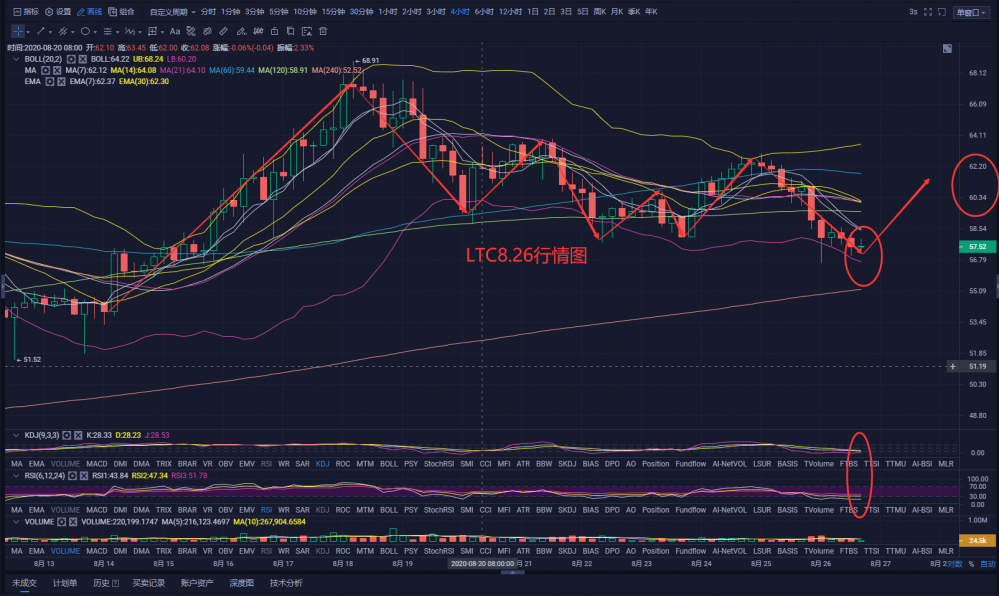Screen dimensions: 999x596
Task: Select the wave pattern tool
Action: point(130,31)
